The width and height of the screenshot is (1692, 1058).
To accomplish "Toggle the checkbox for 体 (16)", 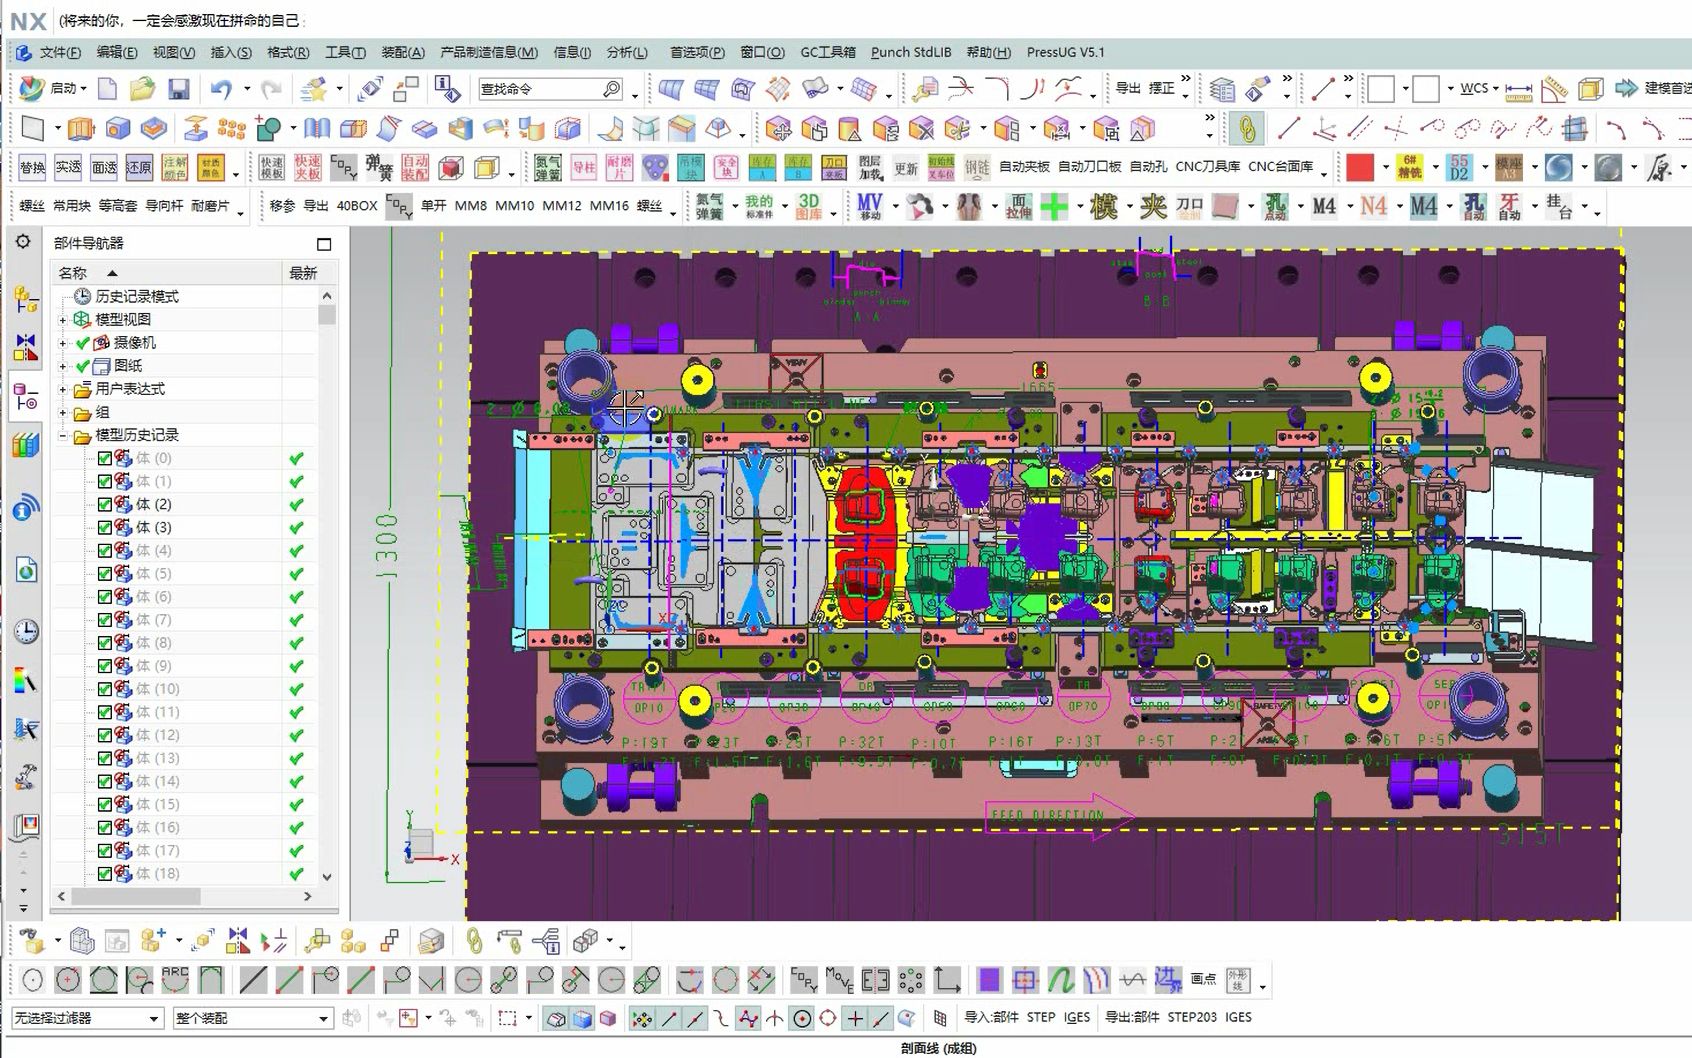I will point(105,827).
